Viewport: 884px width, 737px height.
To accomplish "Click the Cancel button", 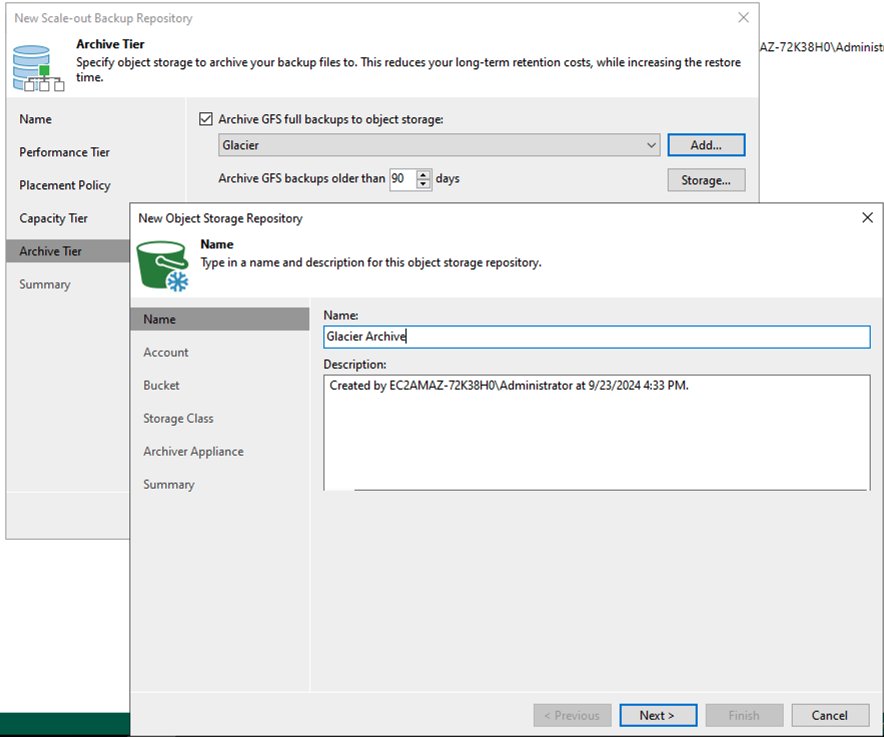I will (x=830, y=715).
